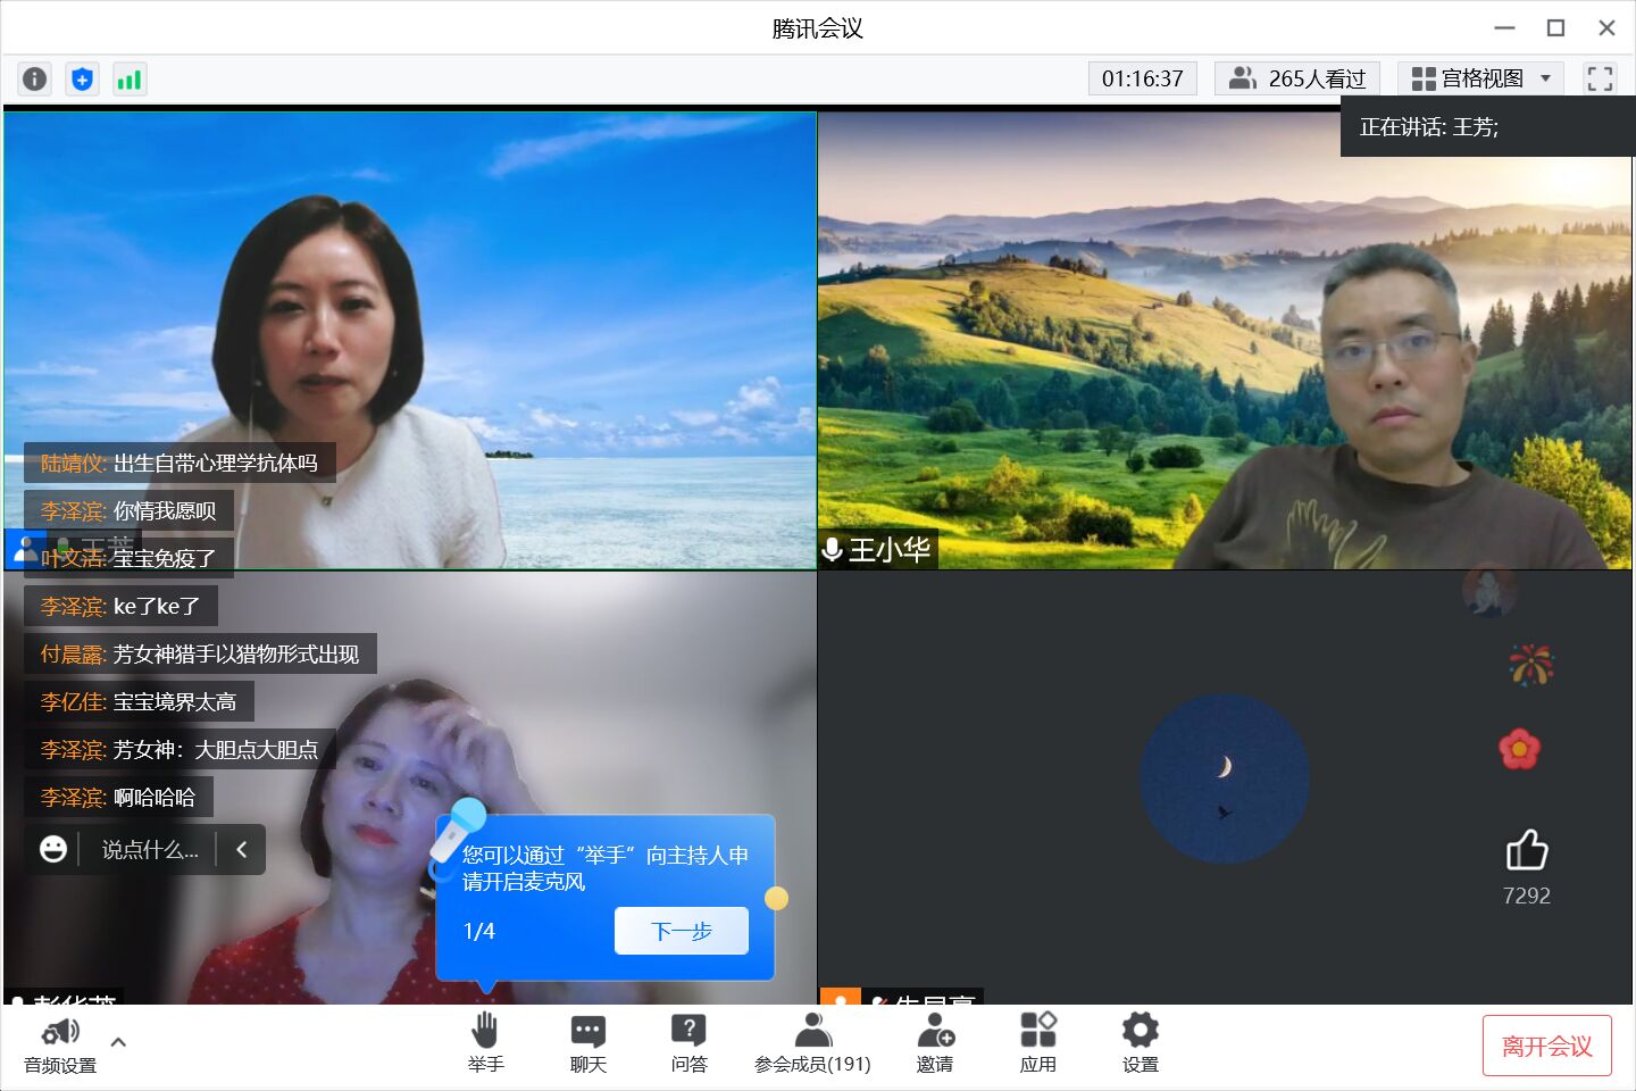1636x1091 pixels.
Task: Open the blue security shield icon
Action: [x=82, y=79]
